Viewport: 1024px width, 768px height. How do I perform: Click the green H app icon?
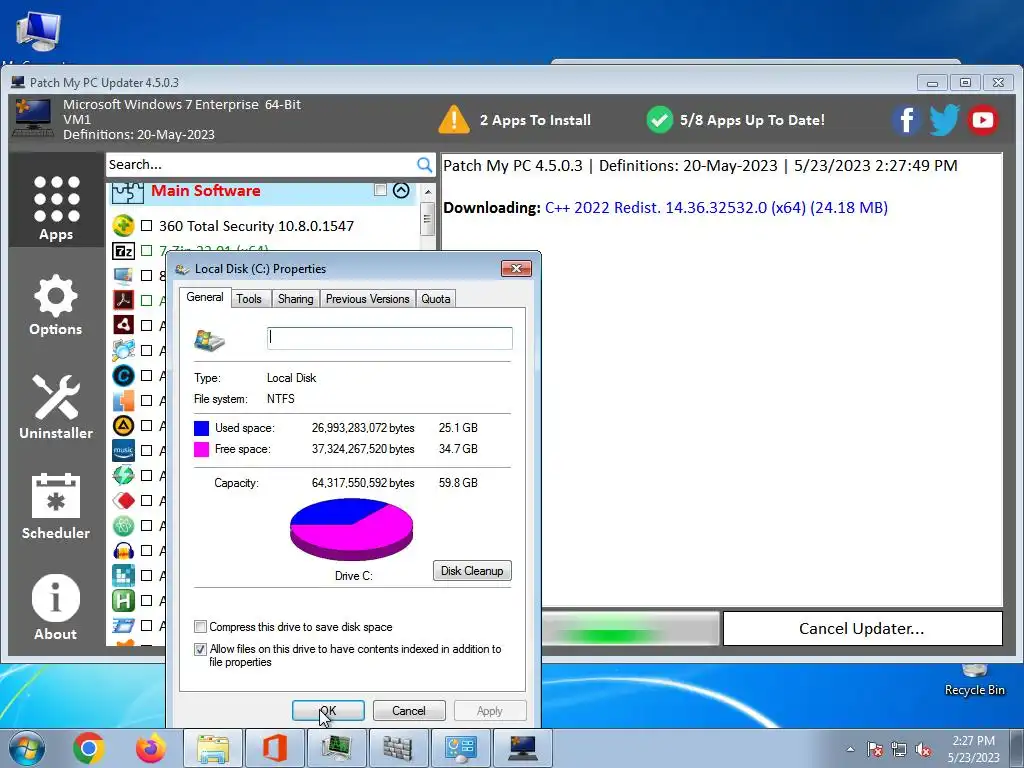click(x=123, y=600)
